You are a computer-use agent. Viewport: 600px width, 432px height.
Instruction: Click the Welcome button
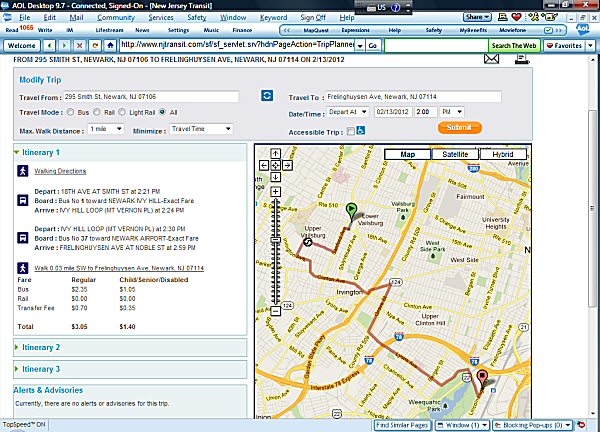click(21, 46)
